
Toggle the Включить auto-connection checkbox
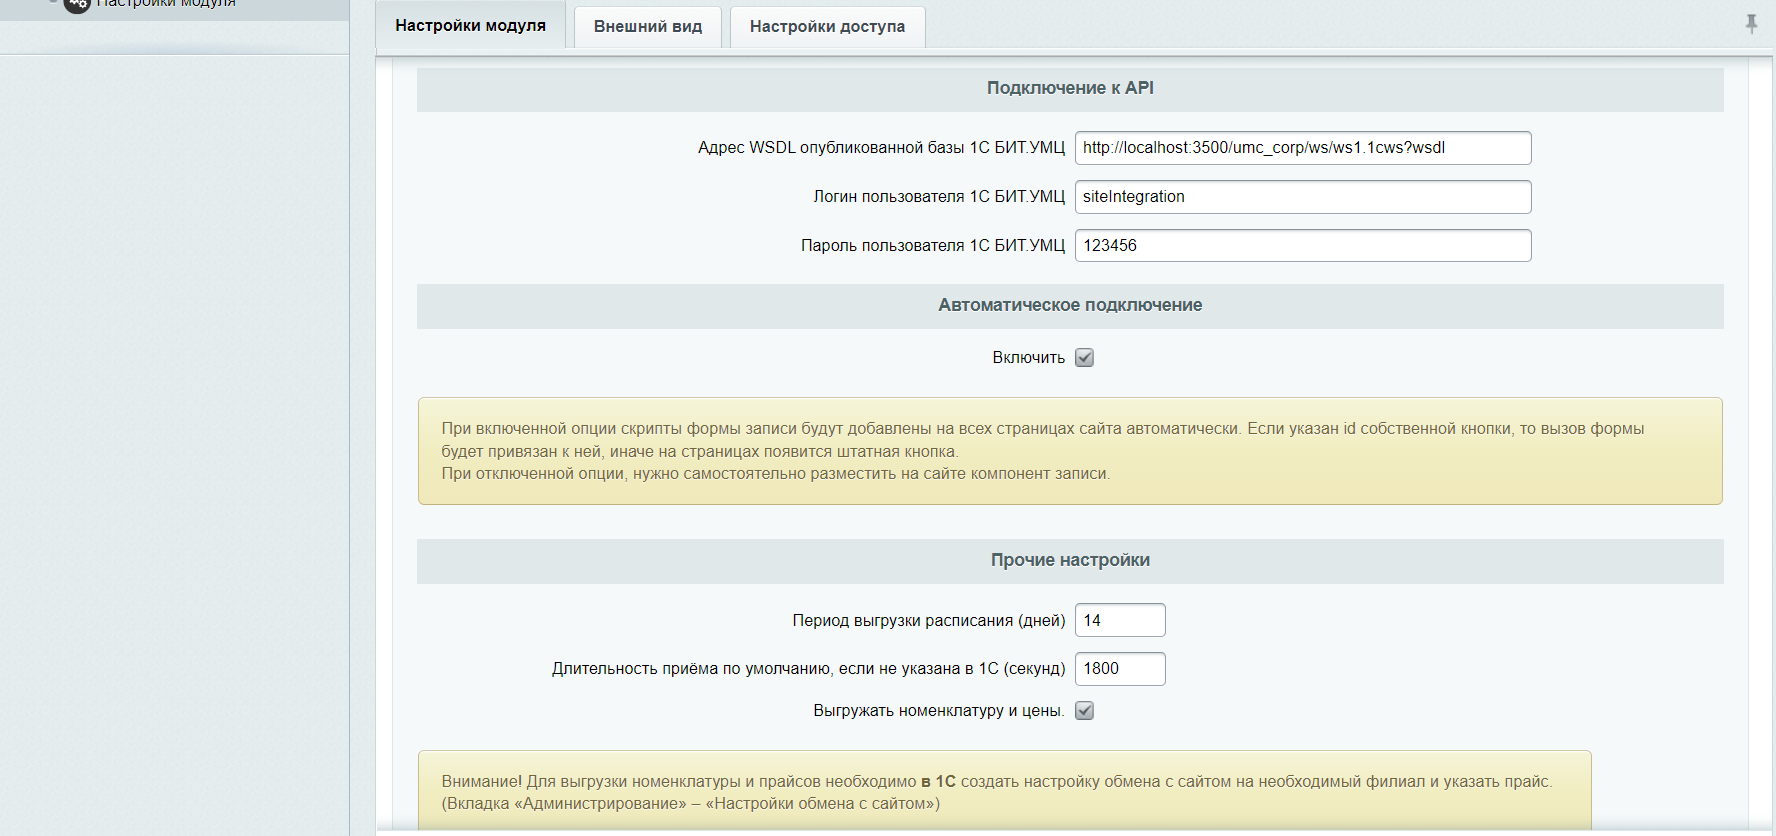pos(1084,358)
